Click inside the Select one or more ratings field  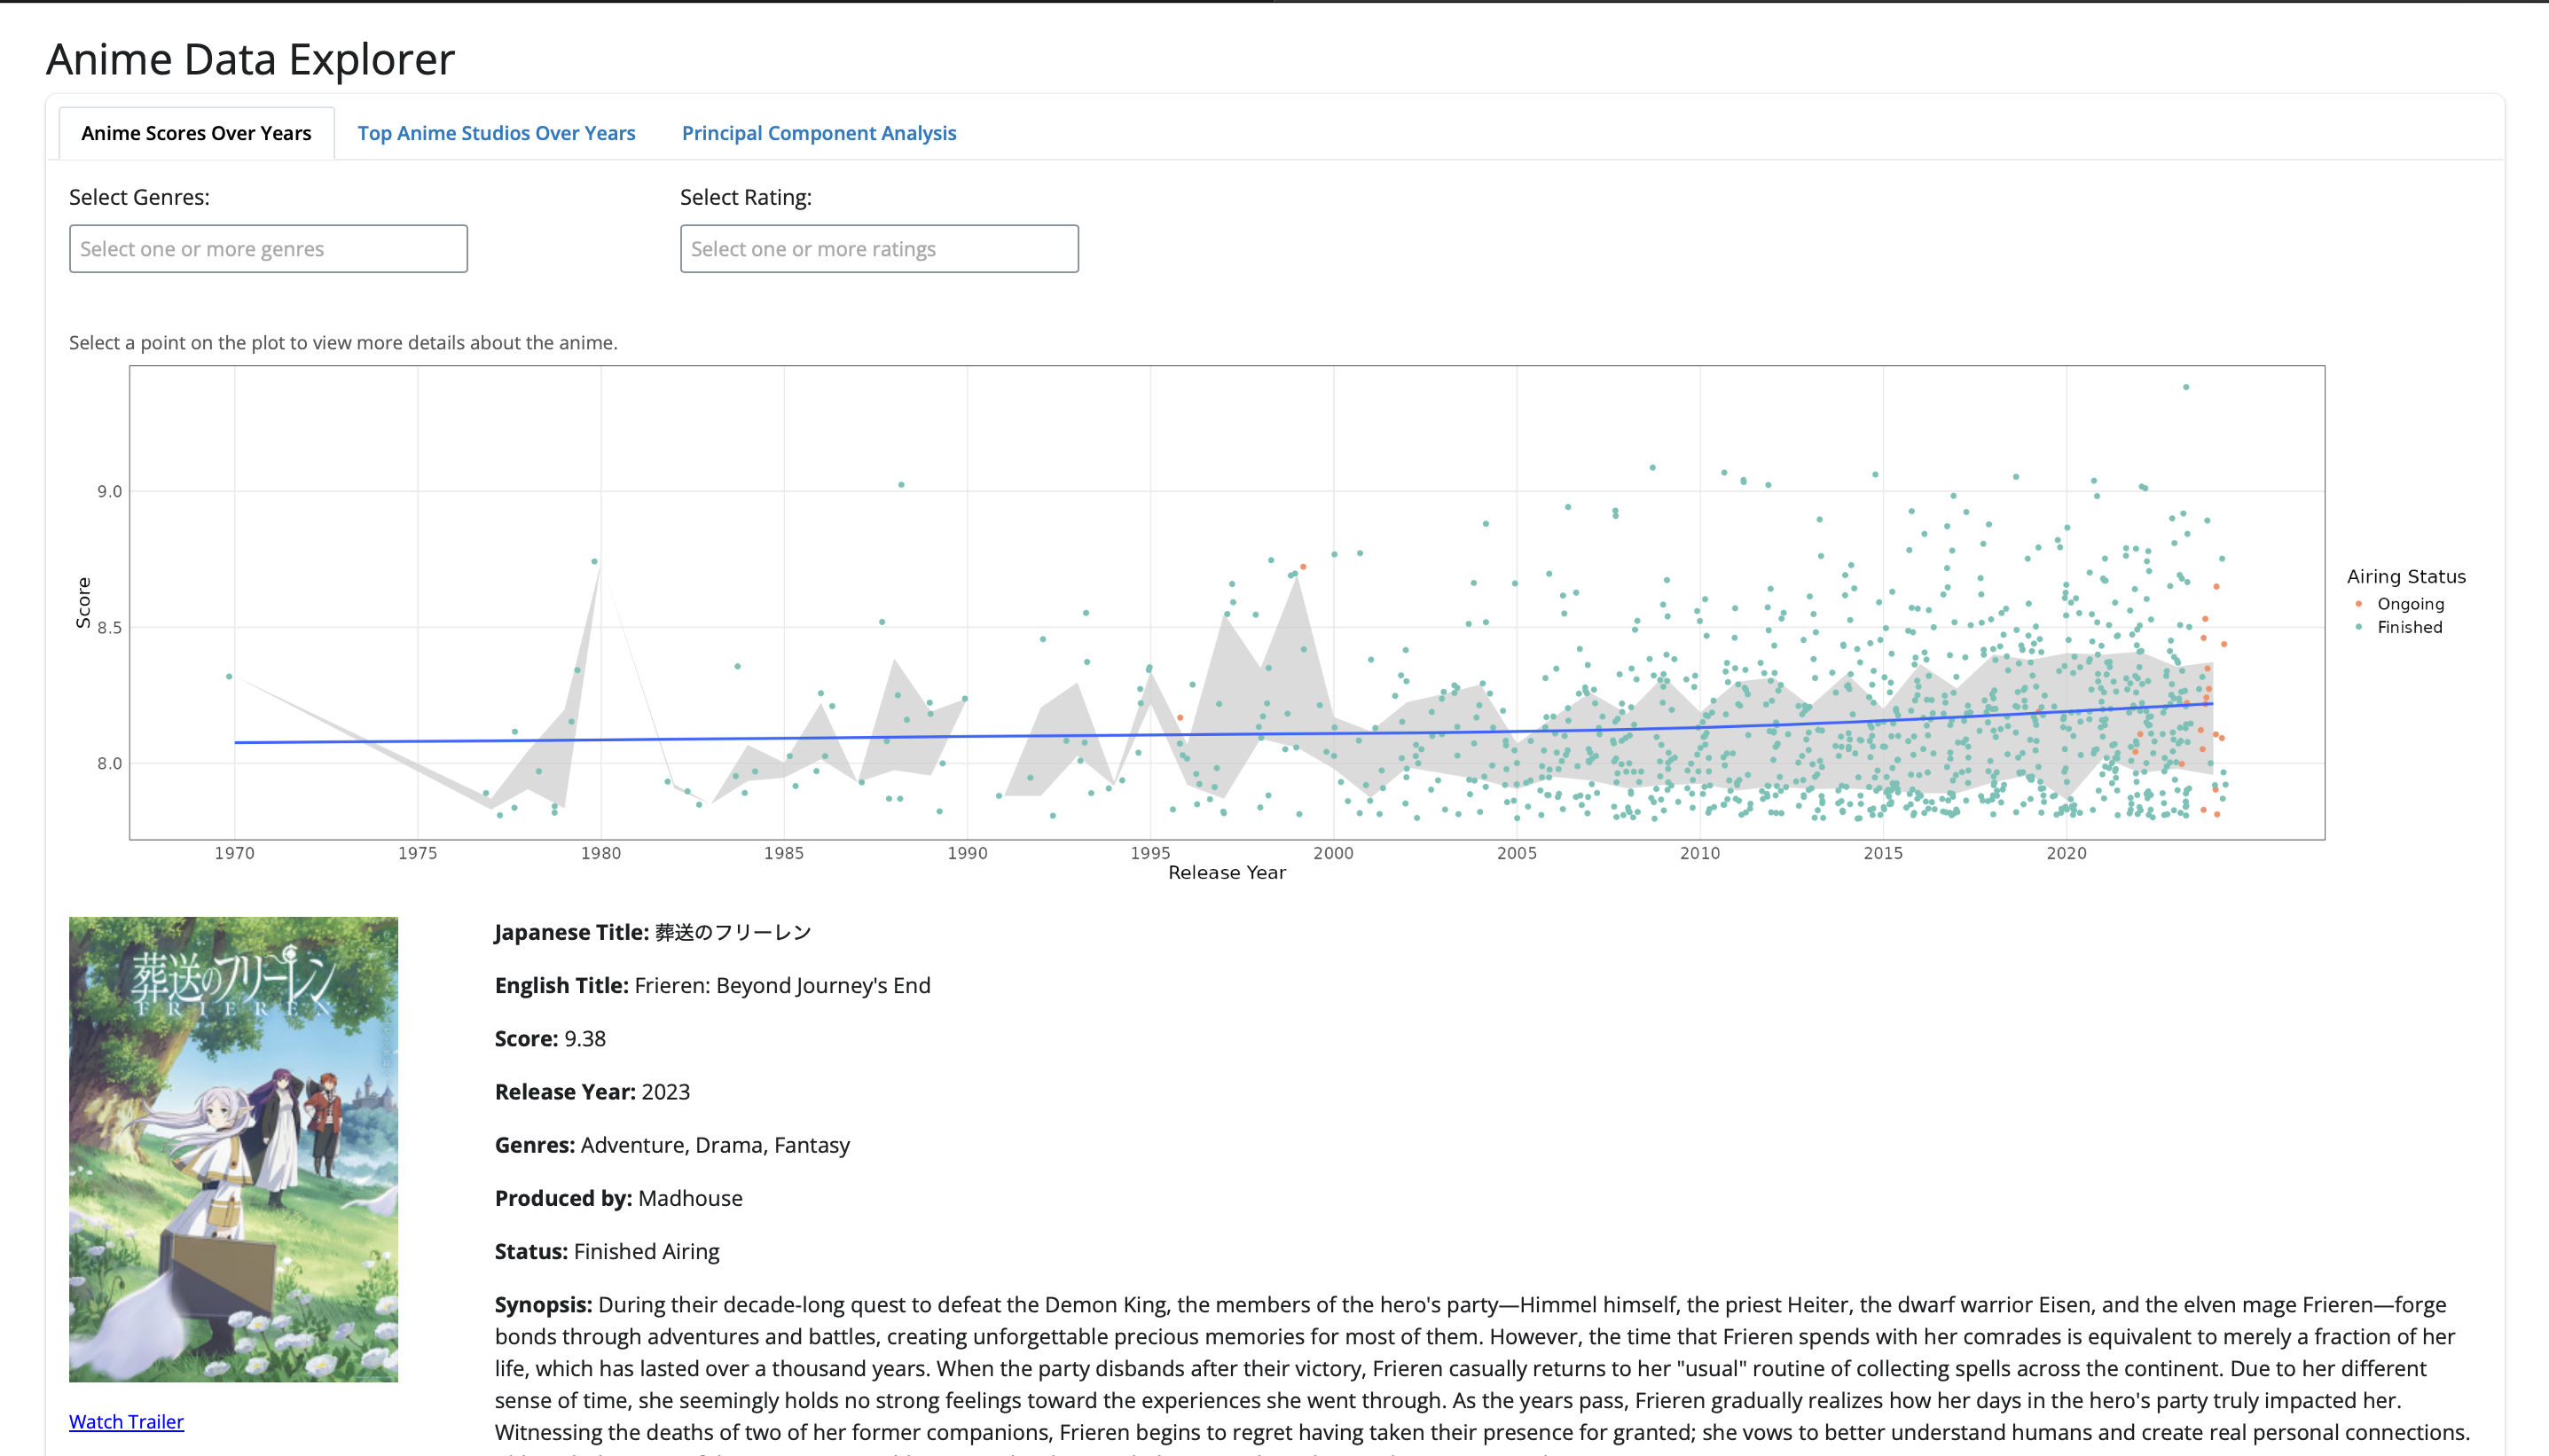(x=878, y=248)
